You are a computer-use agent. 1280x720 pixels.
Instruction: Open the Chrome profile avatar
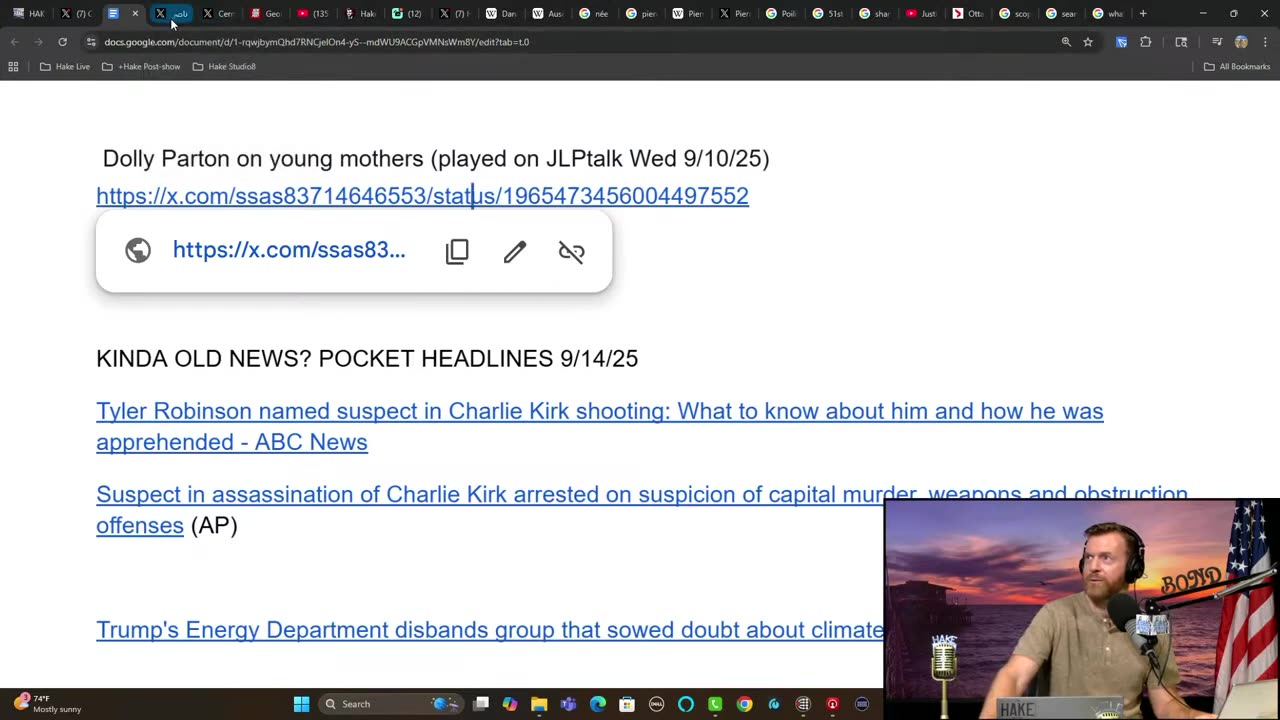click(1241, 42)
